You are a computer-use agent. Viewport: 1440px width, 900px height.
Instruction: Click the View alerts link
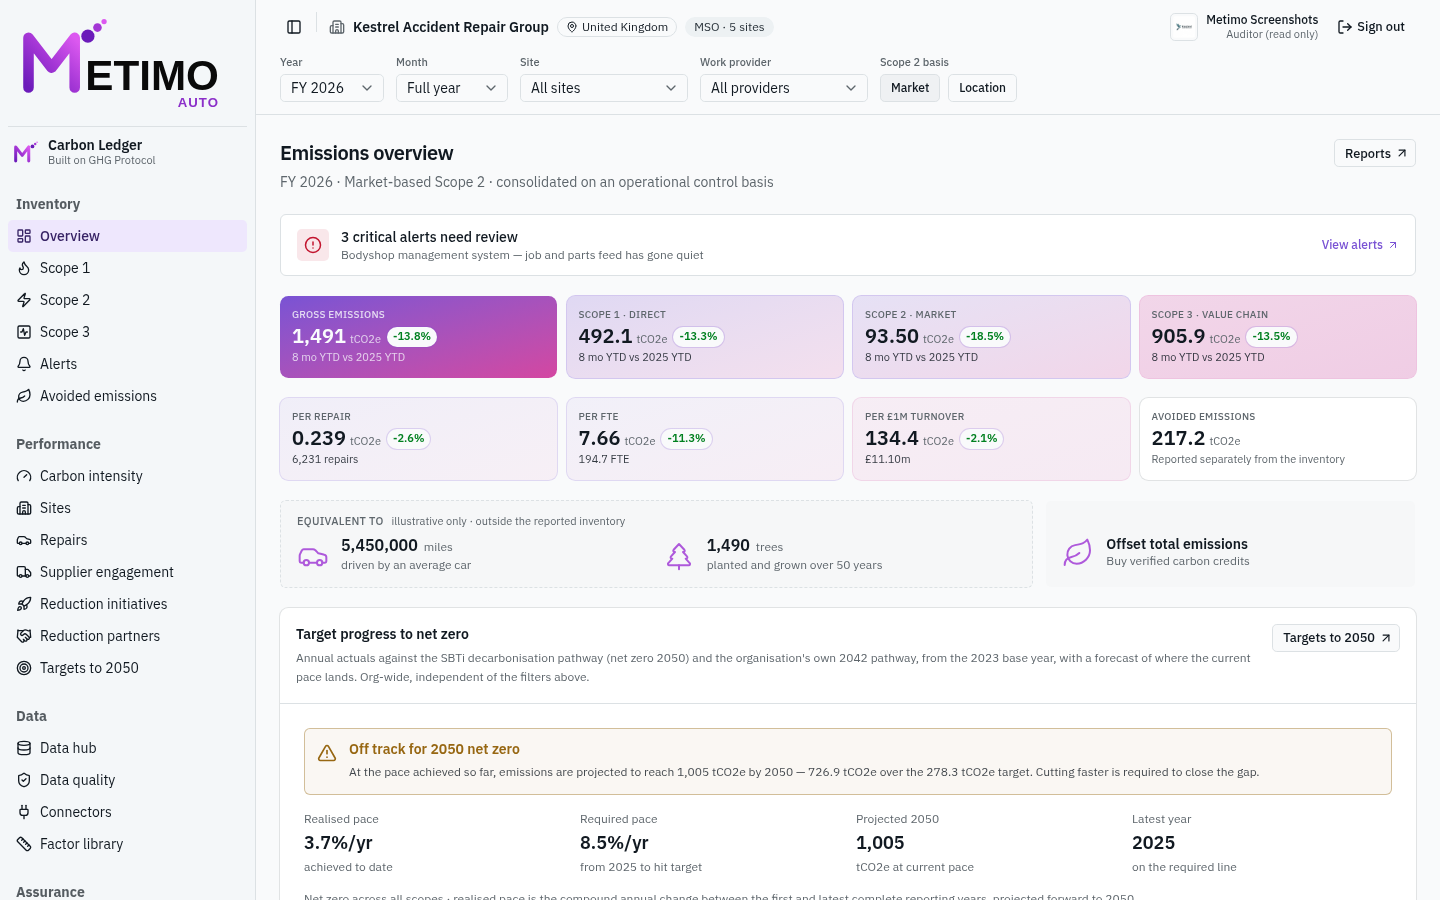point(1359,245)
